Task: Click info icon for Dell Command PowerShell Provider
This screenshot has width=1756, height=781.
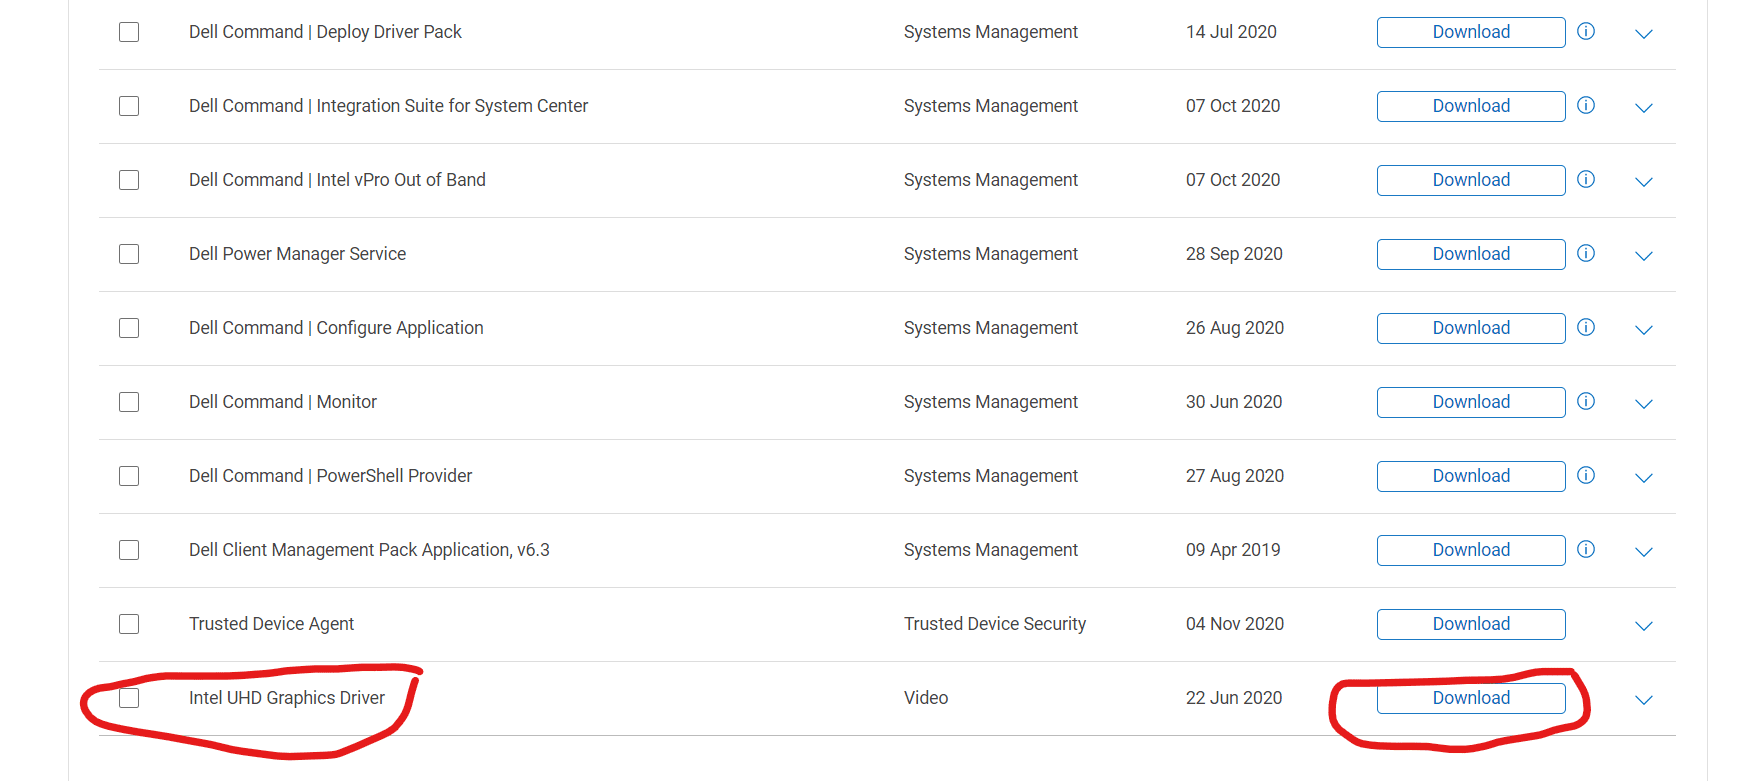Action: click(x=1585, y=475)
